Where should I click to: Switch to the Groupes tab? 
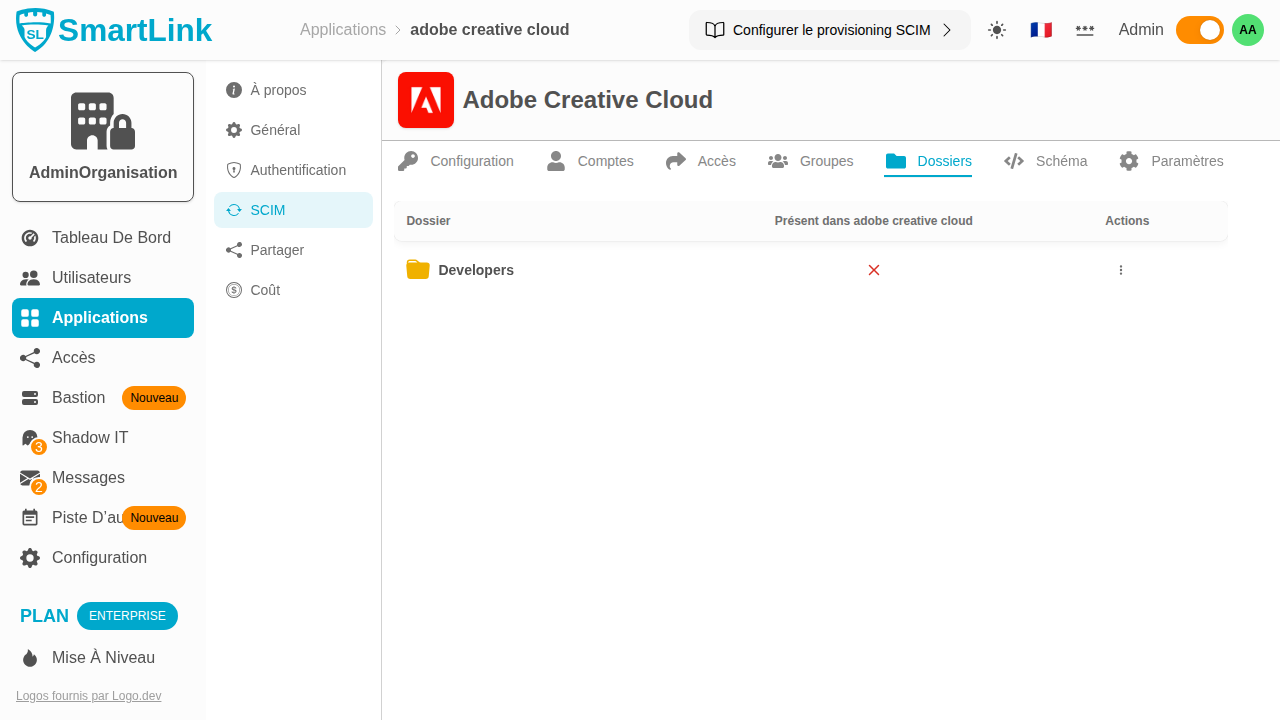(x=810, y=161)
